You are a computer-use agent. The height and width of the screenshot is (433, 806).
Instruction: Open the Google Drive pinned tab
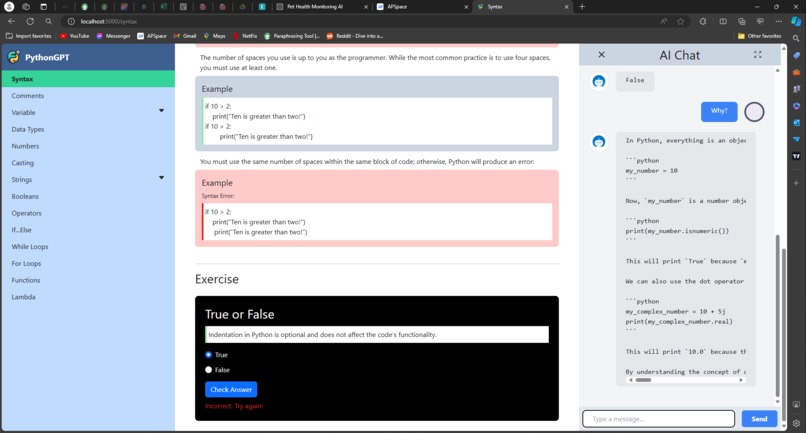tap(242, 7)
